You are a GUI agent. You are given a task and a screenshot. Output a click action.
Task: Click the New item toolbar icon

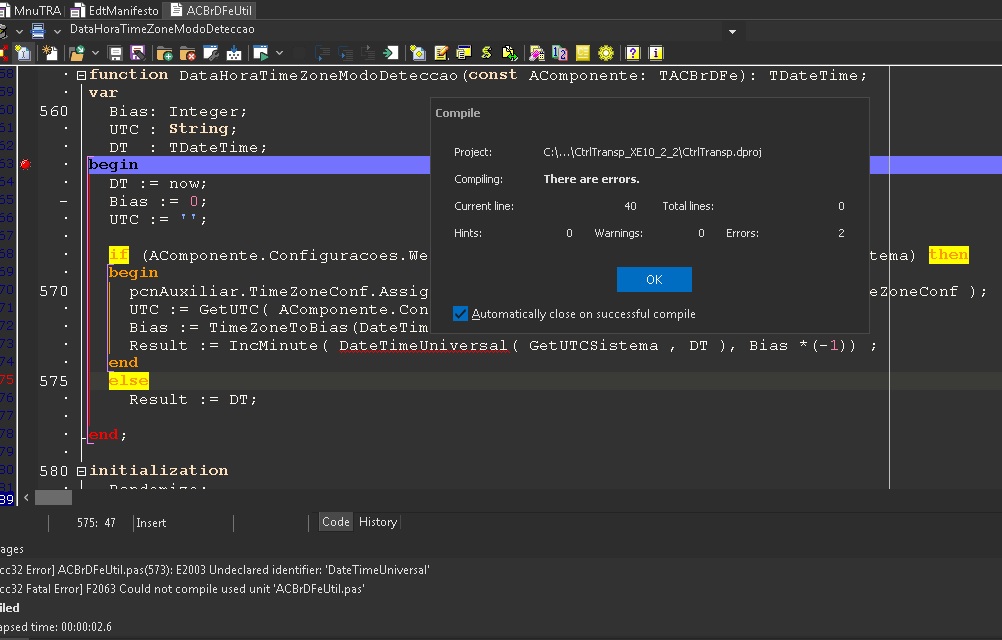click(50, 53)
